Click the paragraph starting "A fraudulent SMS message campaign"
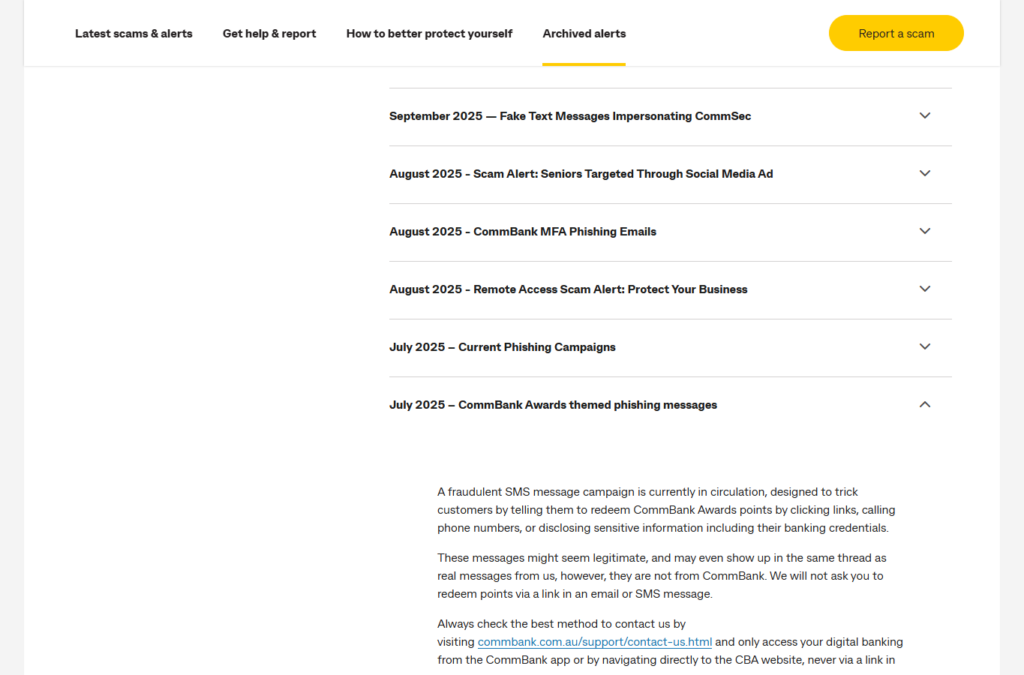 point(666,510)
